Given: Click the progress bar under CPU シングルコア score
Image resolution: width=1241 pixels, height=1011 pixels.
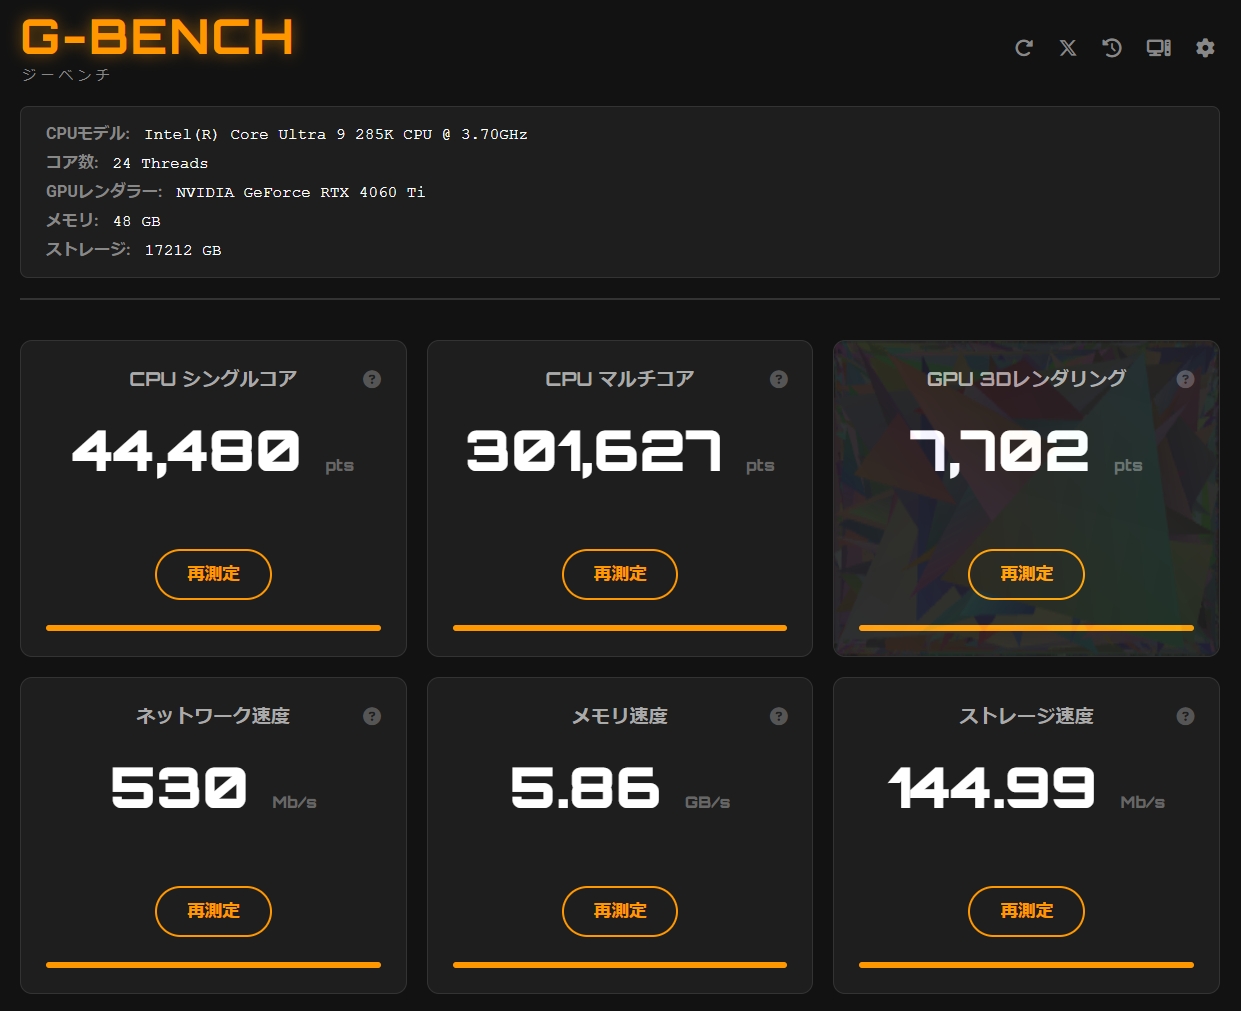Looking at the screenshot, I should [x=213, y=628].
